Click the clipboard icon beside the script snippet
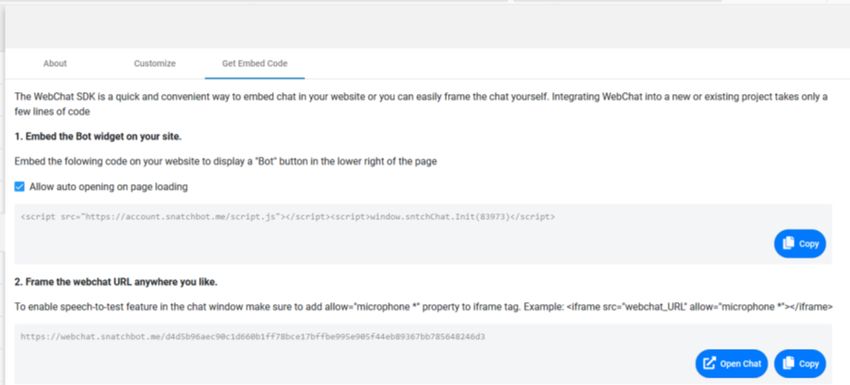 click(788, 243)
